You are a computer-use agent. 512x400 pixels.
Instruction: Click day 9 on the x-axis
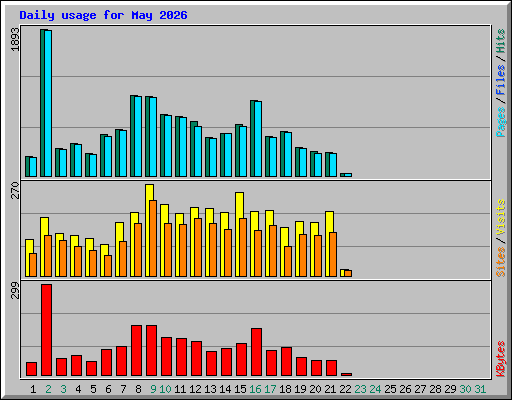[153, 389]
